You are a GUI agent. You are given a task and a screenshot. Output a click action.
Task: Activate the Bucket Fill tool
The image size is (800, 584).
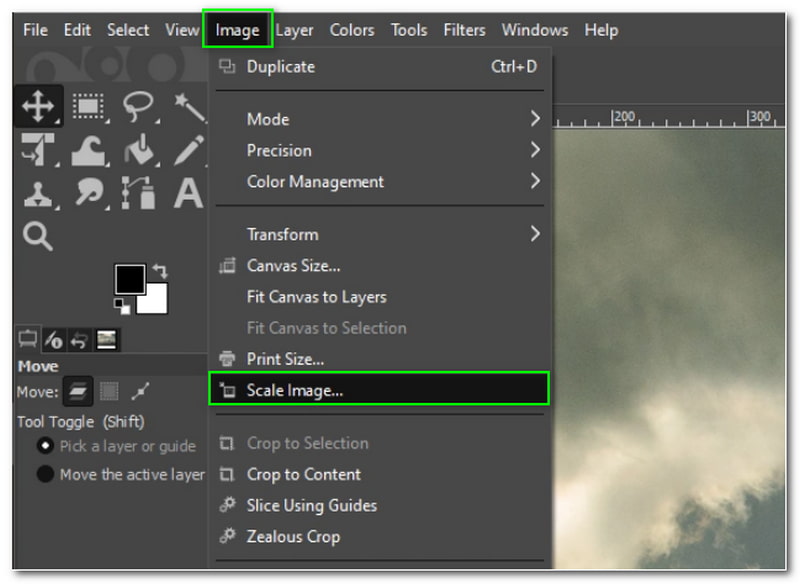(137, 151)
